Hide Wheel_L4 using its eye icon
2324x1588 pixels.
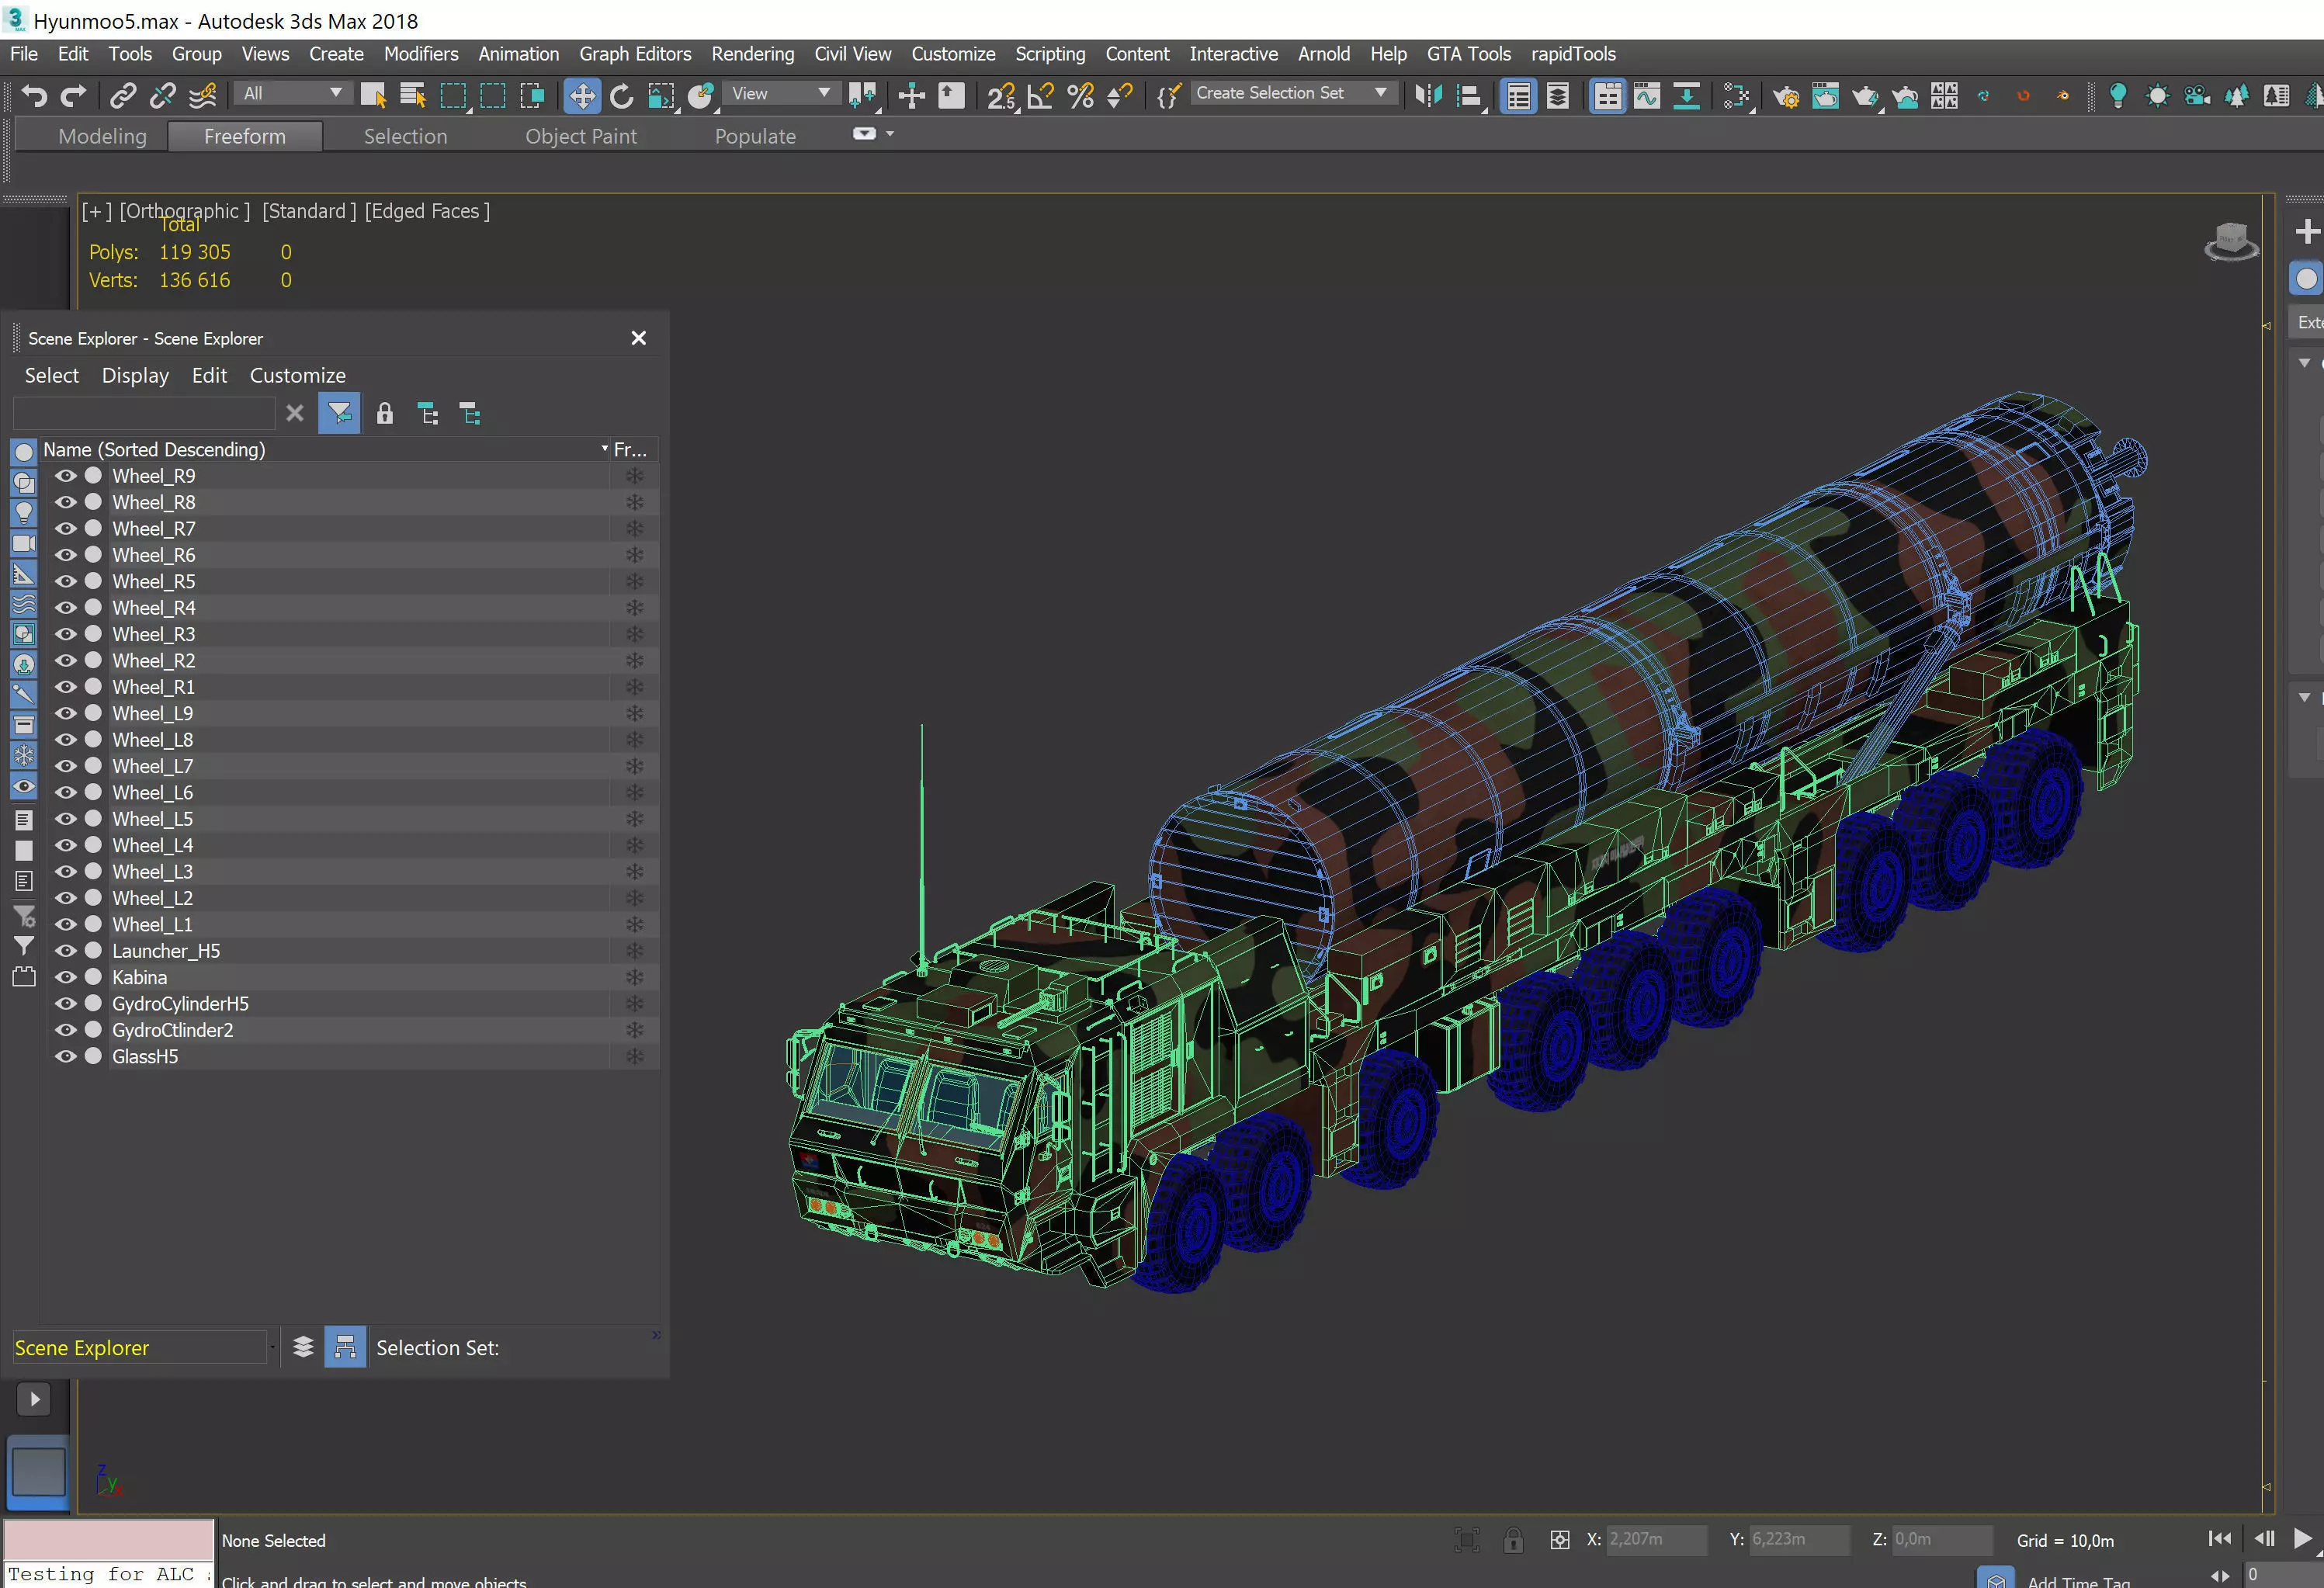66,845
